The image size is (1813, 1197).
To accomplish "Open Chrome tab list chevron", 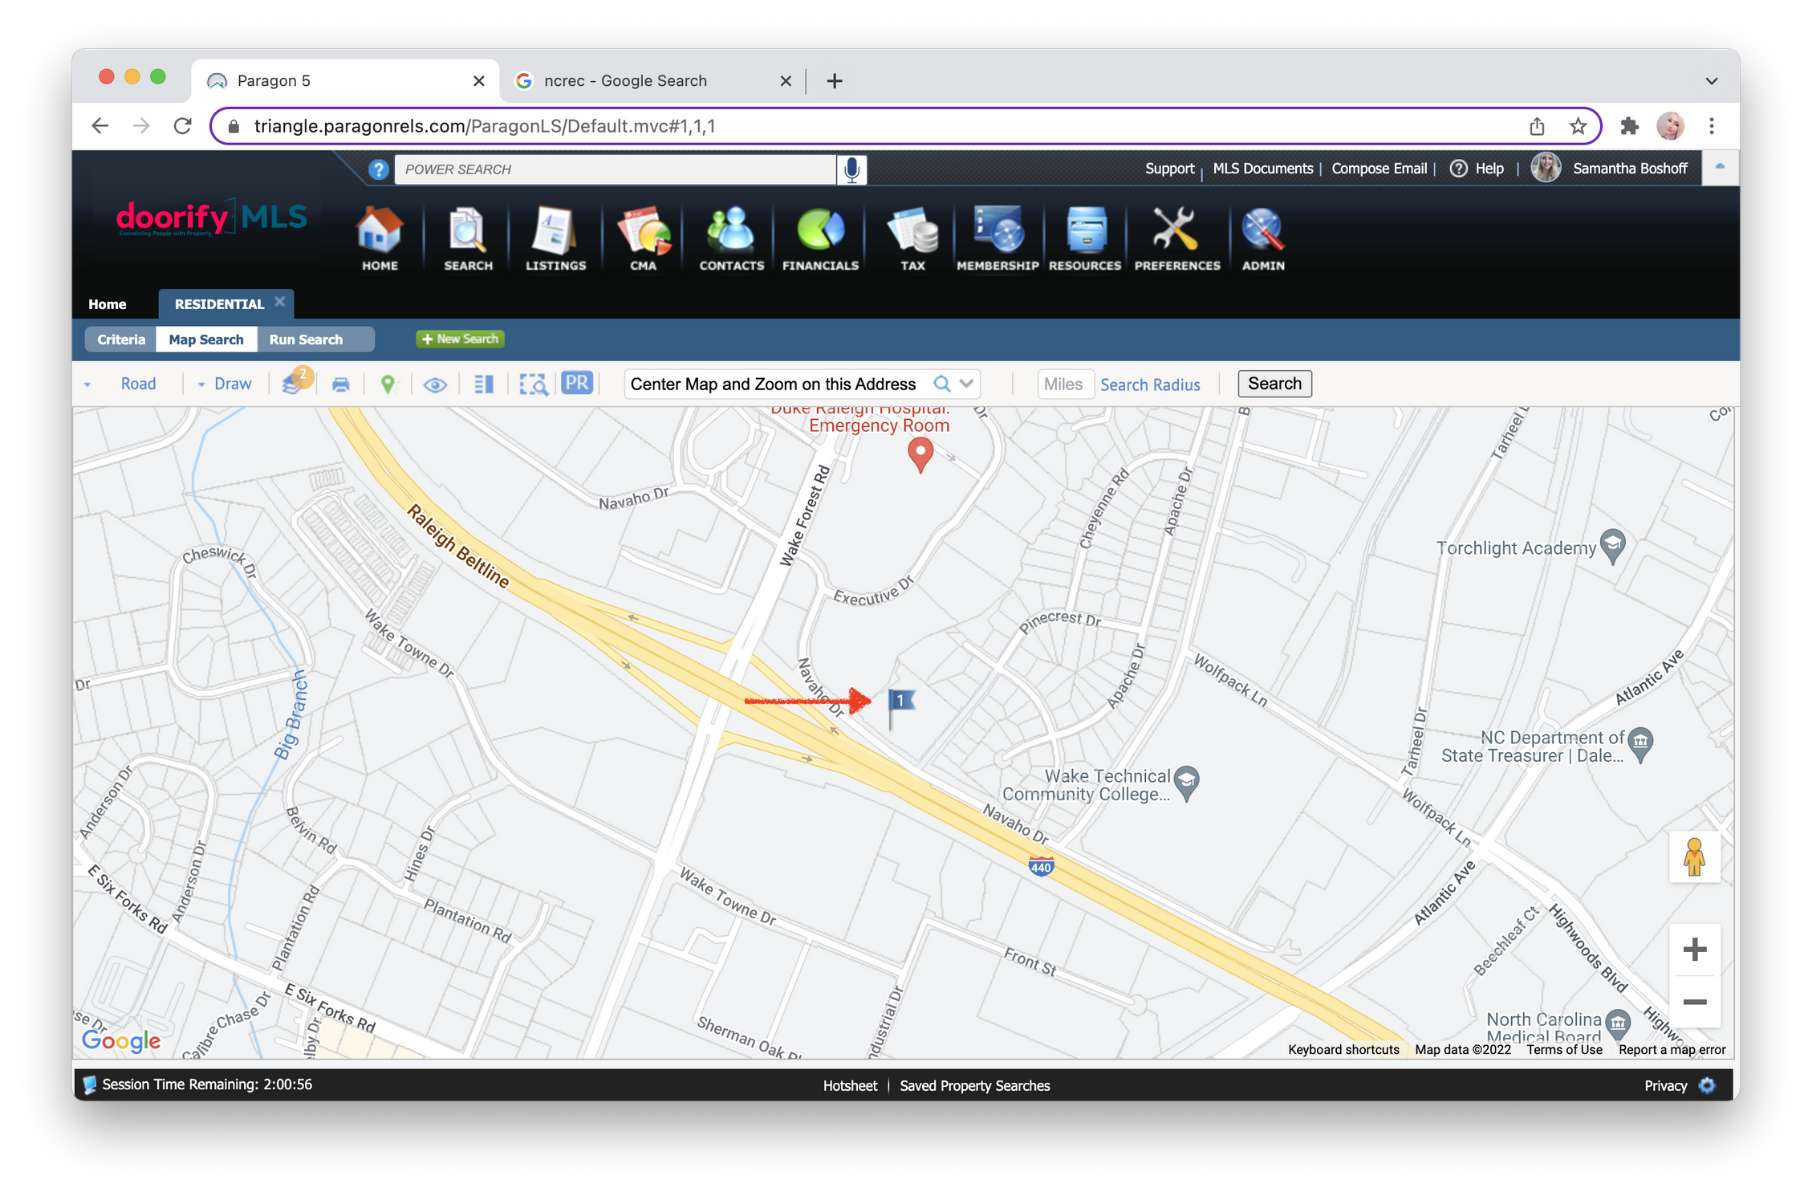I will click(1711, 81).
